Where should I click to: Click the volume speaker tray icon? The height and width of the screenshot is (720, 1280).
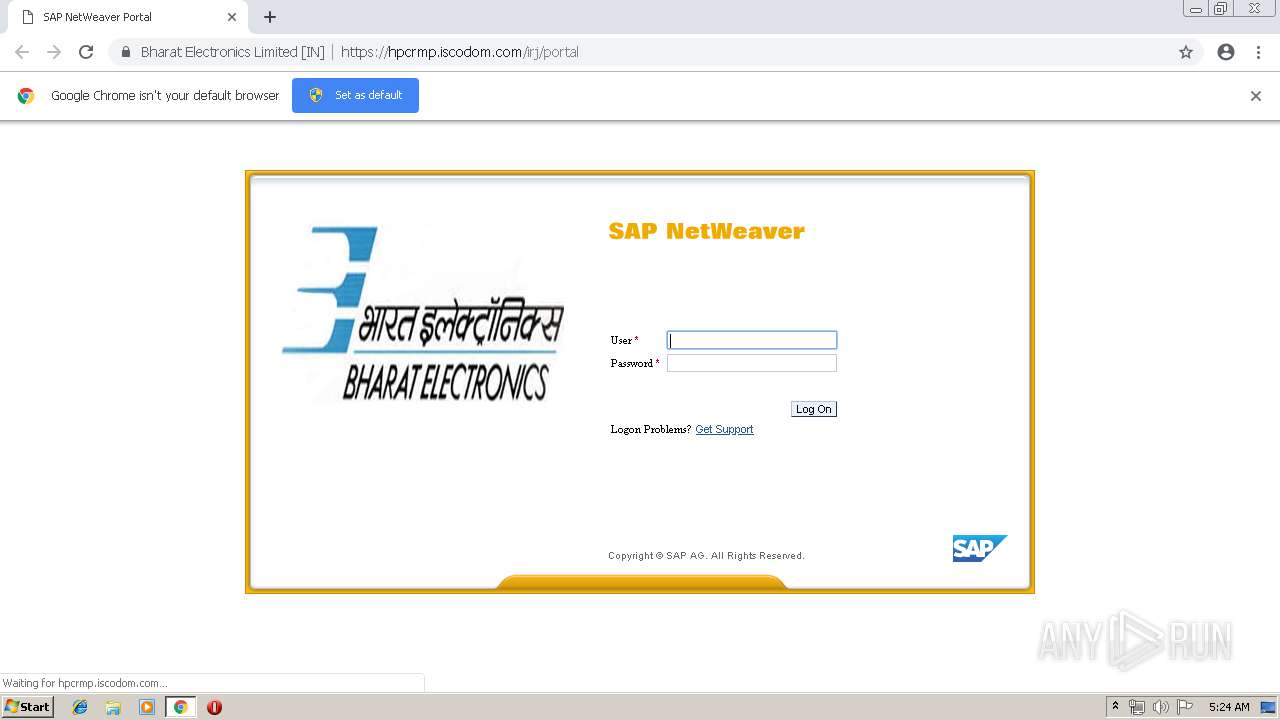1161,707
